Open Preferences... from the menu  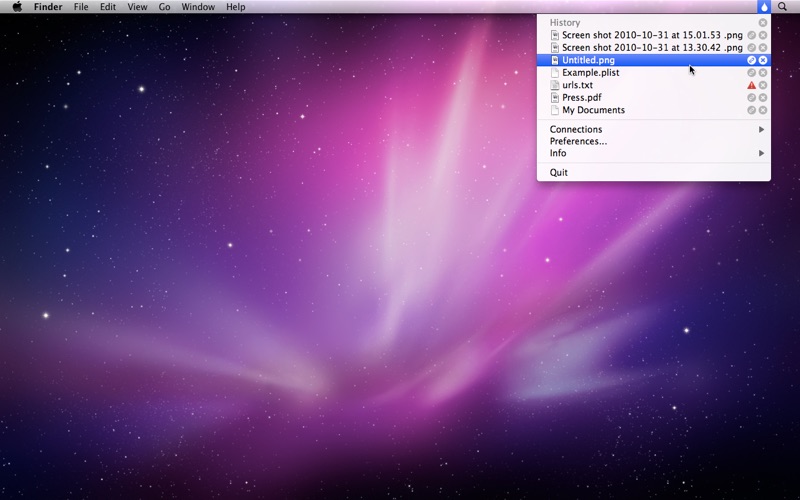click(578, 141)
